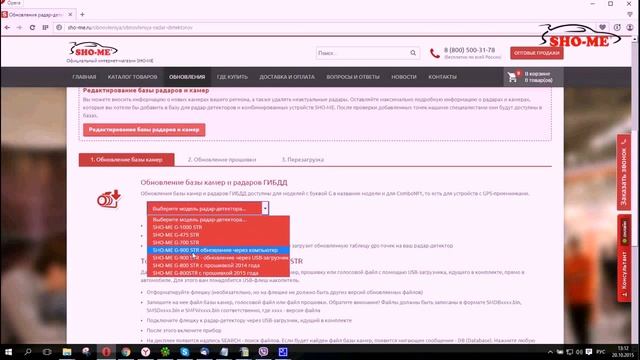The height and width of the screenshot is (360, 640).
Task: Switch to the Opera browser taskbar icon
Action: (106, 352)
